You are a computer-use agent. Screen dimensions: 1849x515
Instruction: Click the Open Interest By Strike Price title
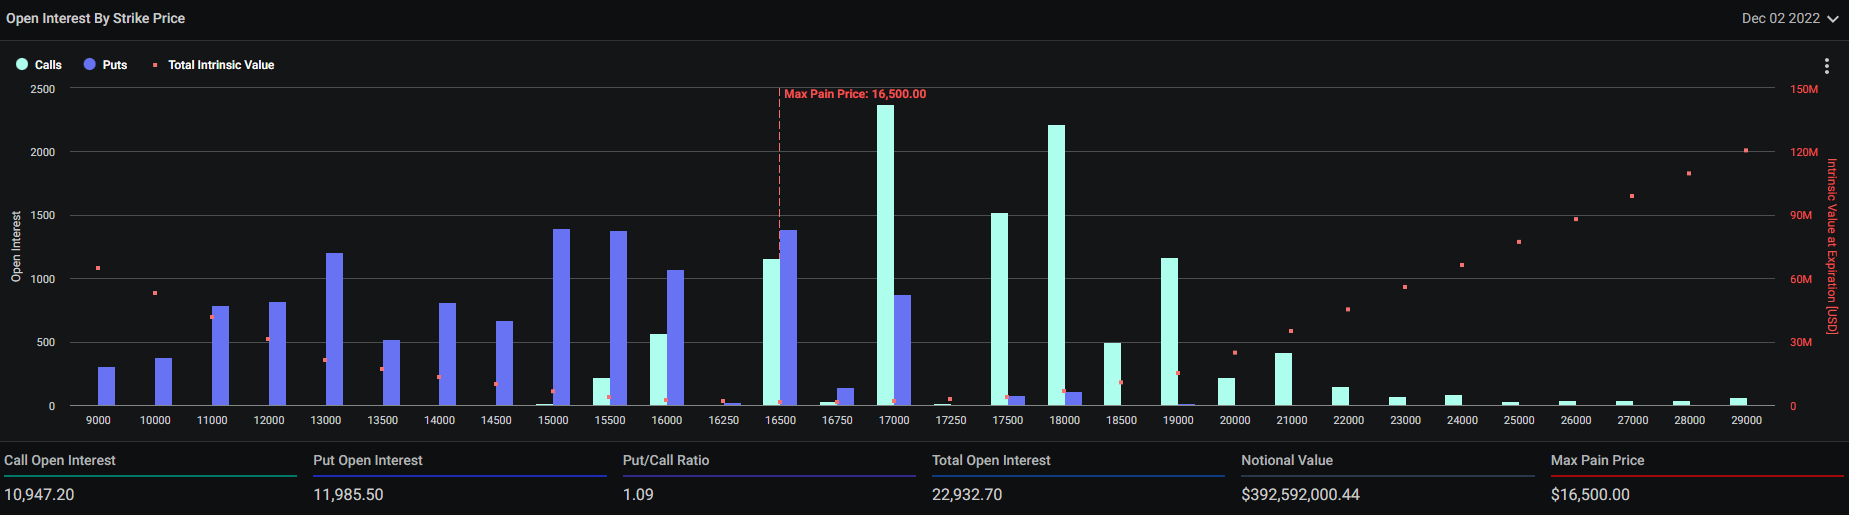click(x=95, y=18)
